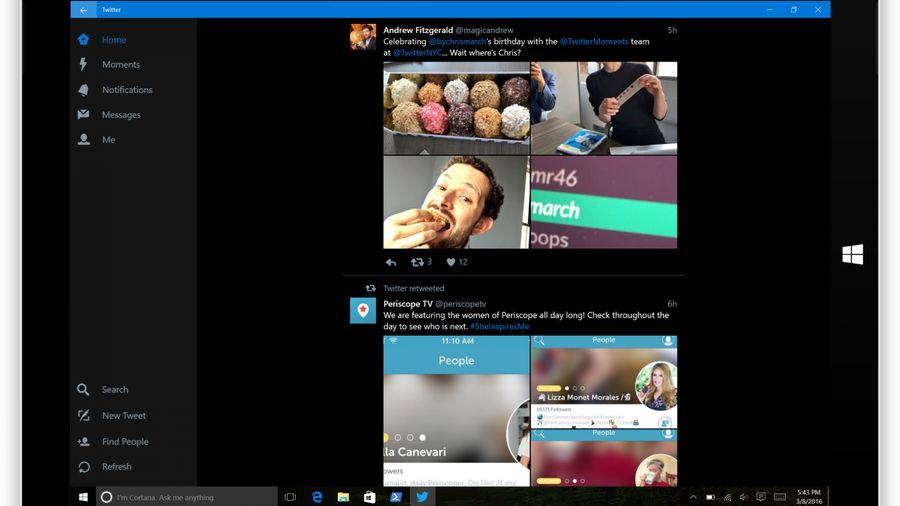Open #SheInspiresMe hashtag link
Viewport: 900px width, 506px height.
(499, 326)
